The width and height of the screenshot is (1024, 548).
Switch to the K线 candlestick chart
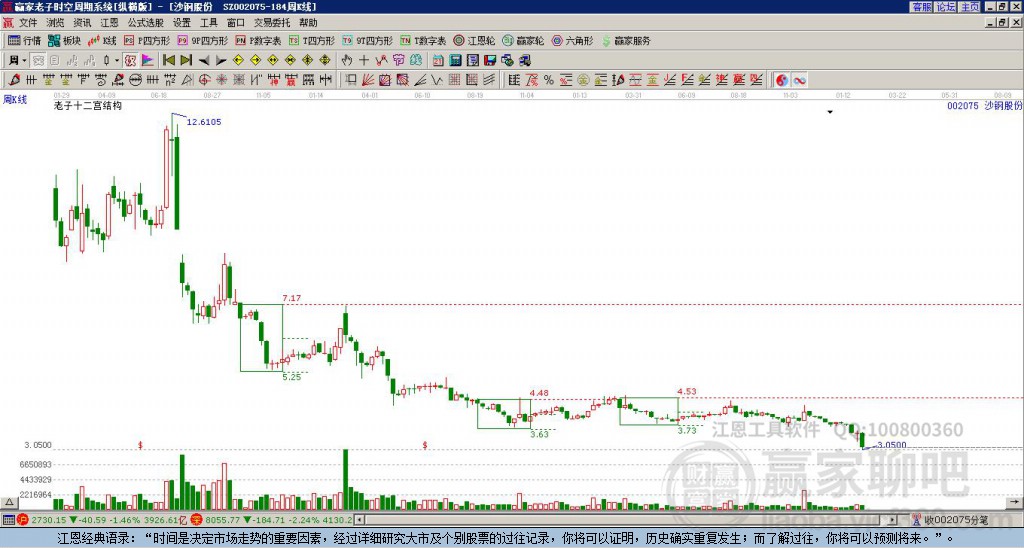tap(103, 40)
